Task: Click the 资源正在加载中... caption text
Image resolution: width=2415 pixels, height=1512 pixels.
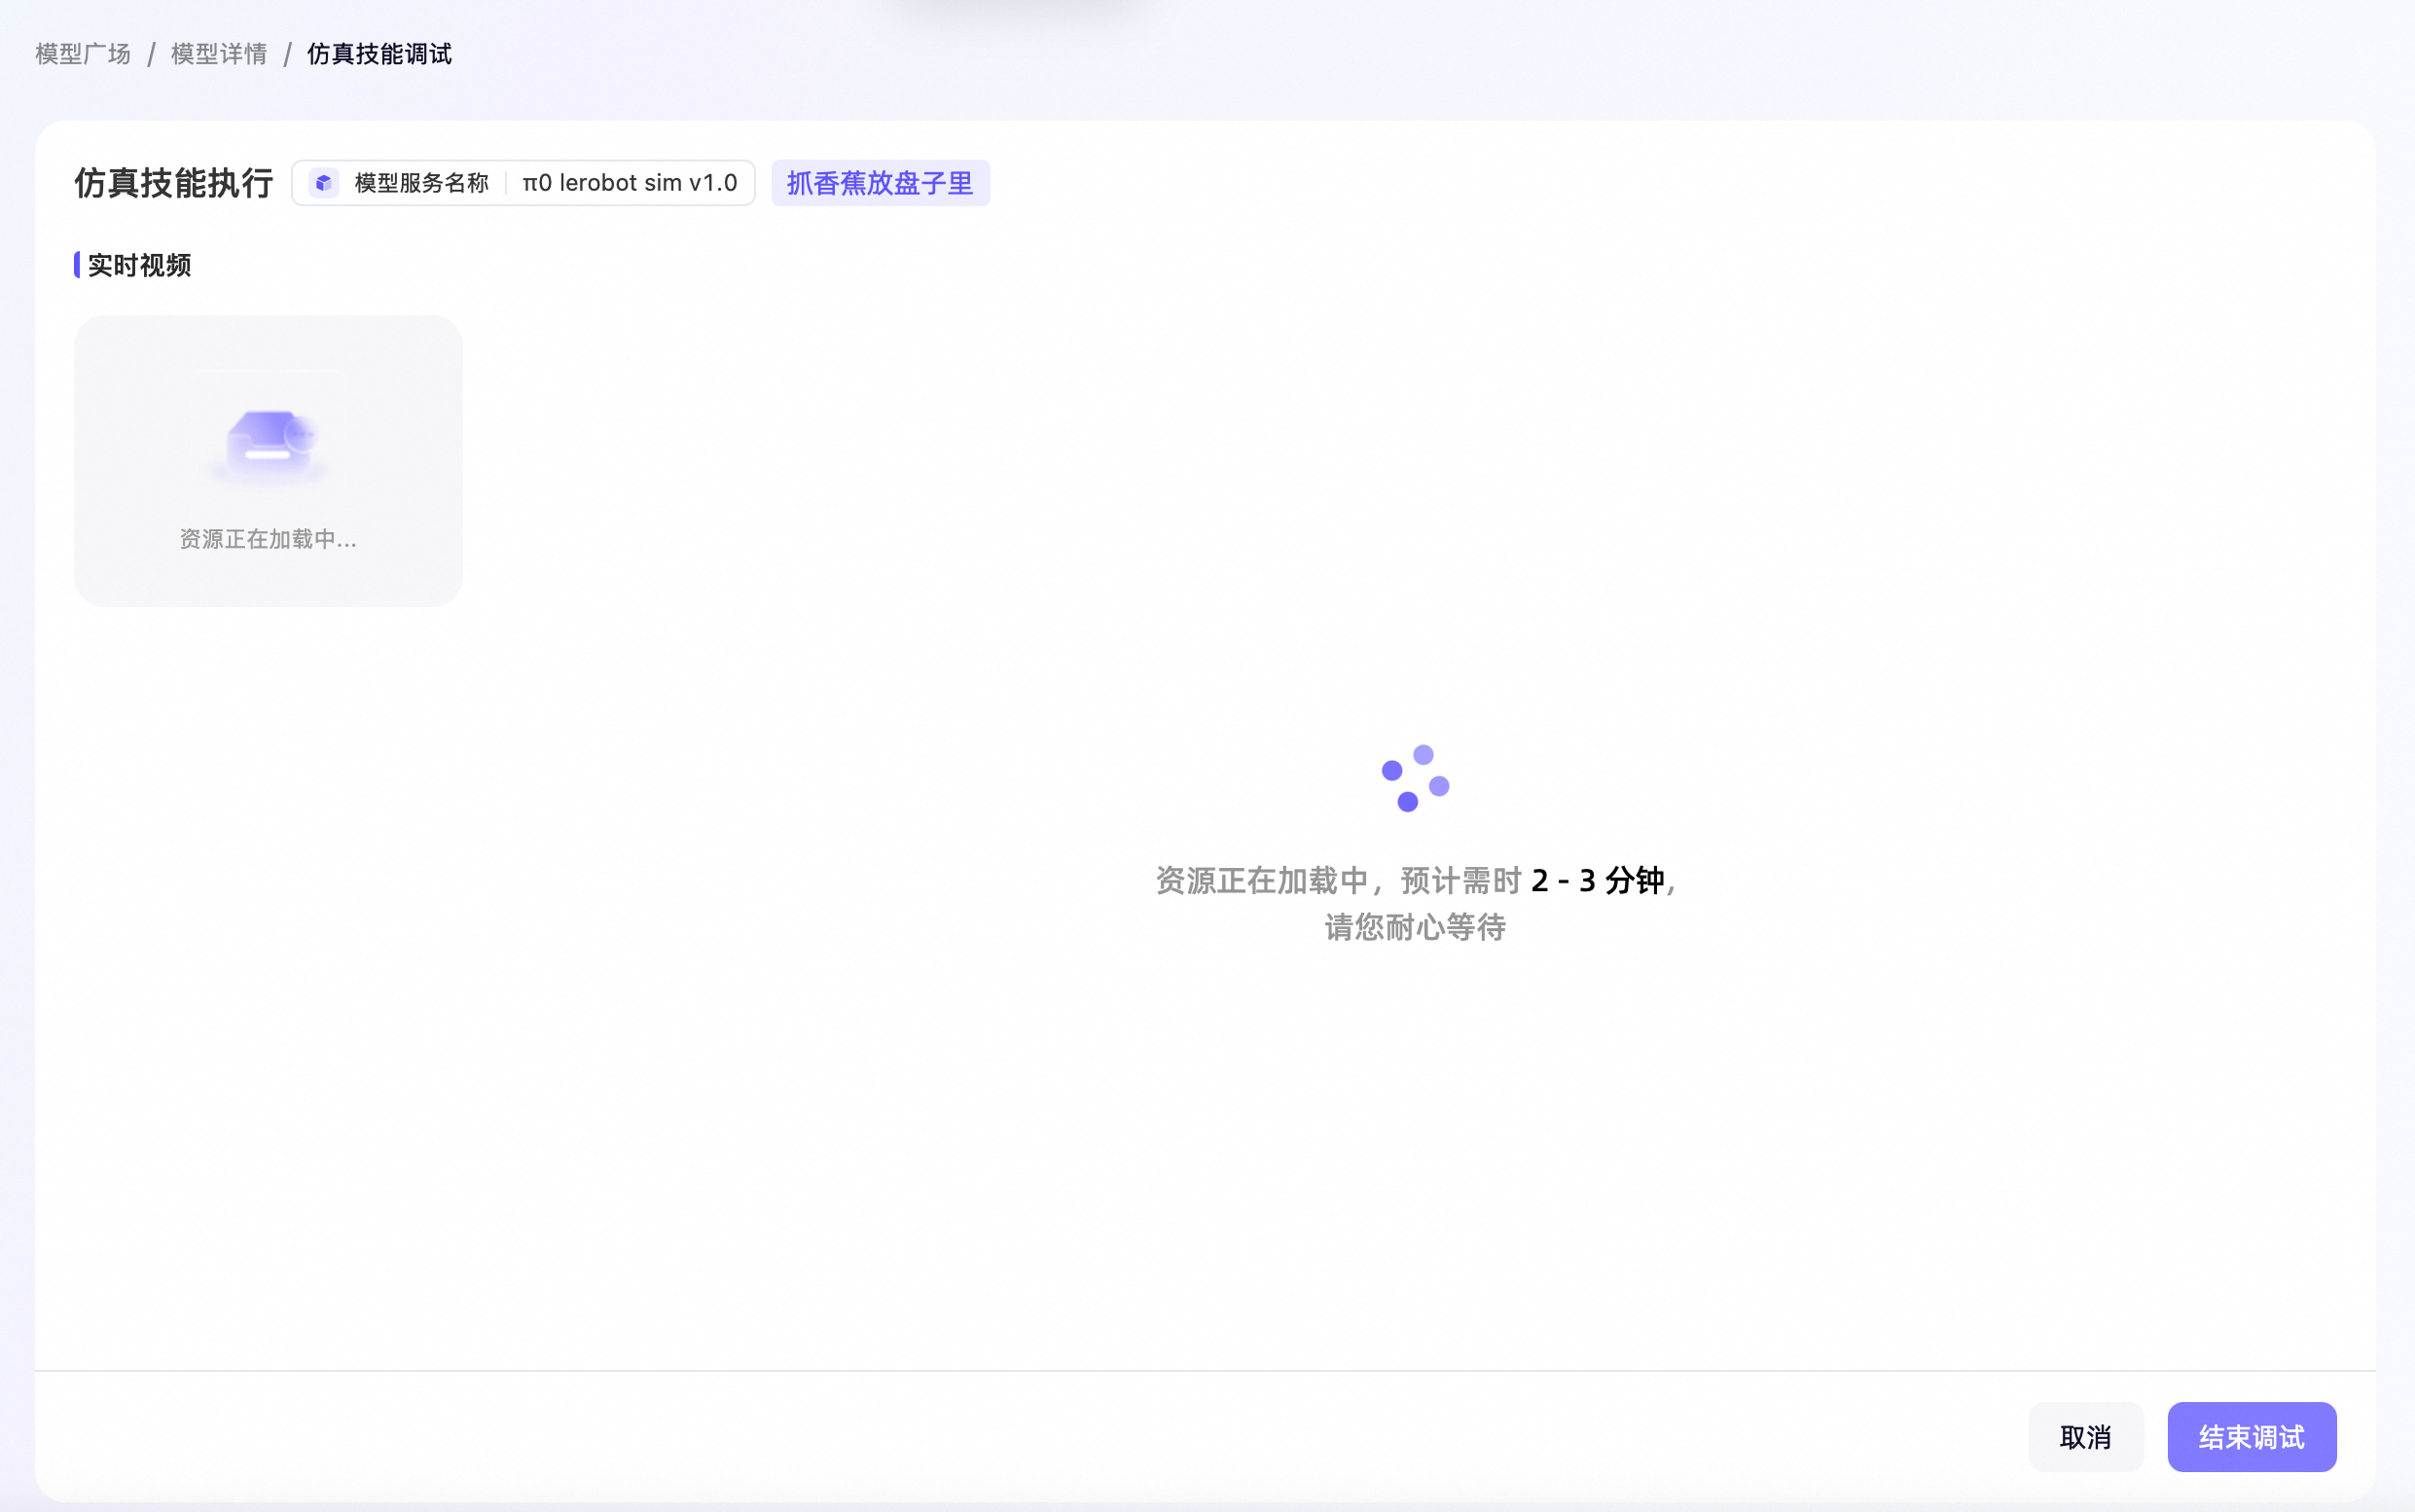Action: 268,539
